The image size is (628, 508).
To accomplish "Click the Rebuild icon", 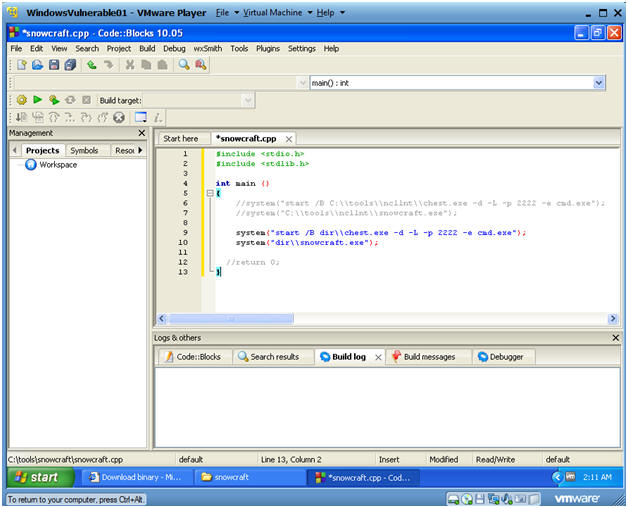I will coord(70,100).
